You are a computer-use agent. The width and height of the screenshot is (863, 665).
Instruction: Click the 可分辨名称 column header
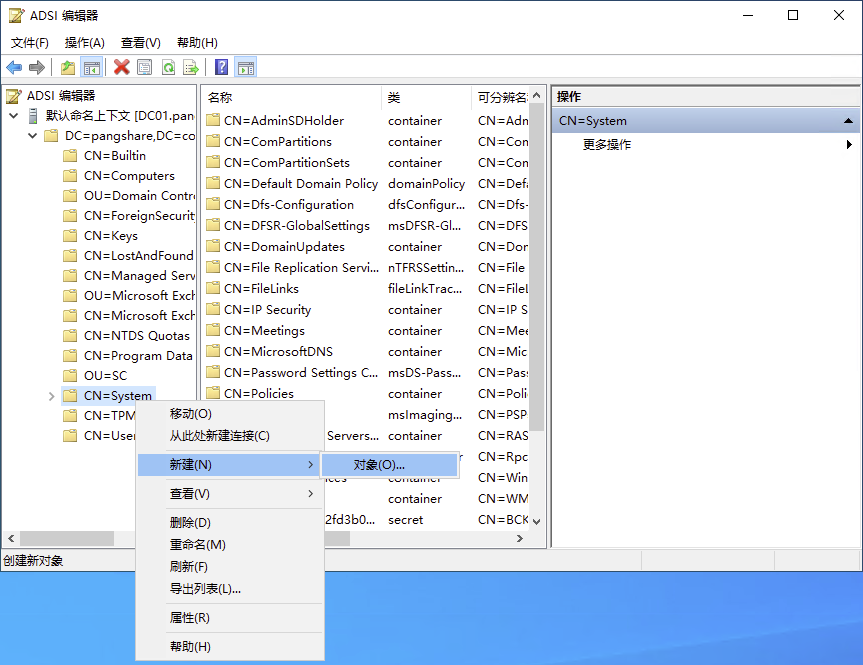[501, 97]
